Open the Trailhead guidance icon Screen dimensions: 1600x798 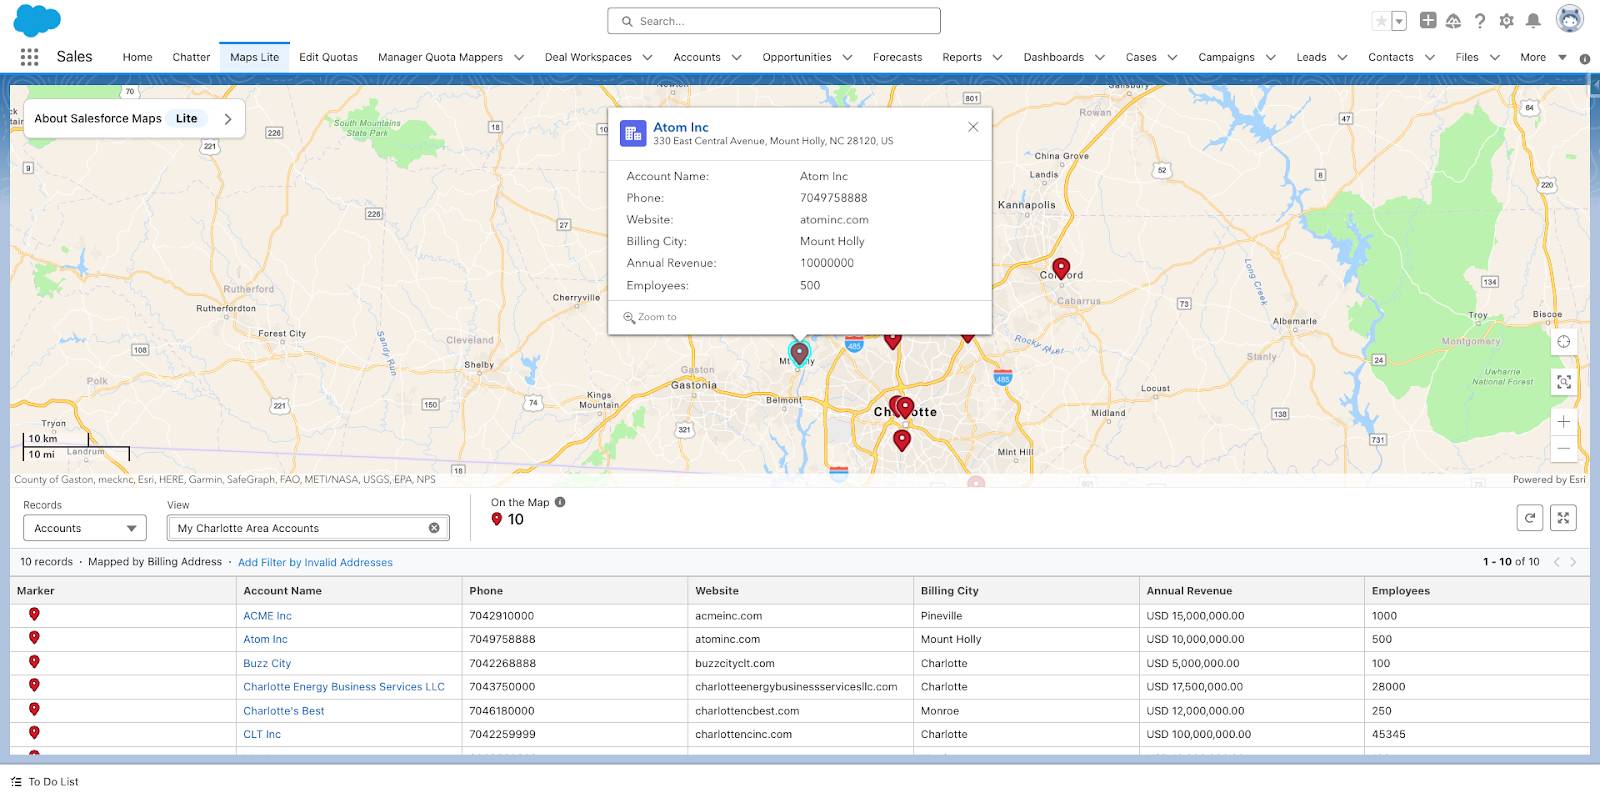point(1454,21)
